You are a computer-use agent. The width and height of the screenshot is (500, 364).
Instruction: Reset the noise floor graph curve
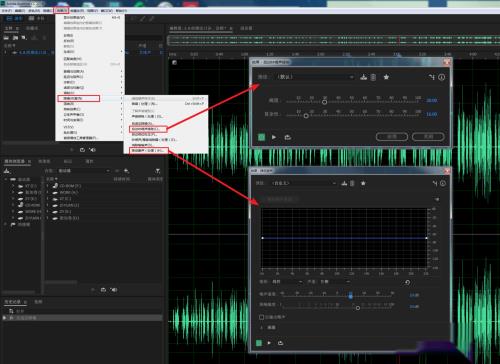[x=407, y=282]
